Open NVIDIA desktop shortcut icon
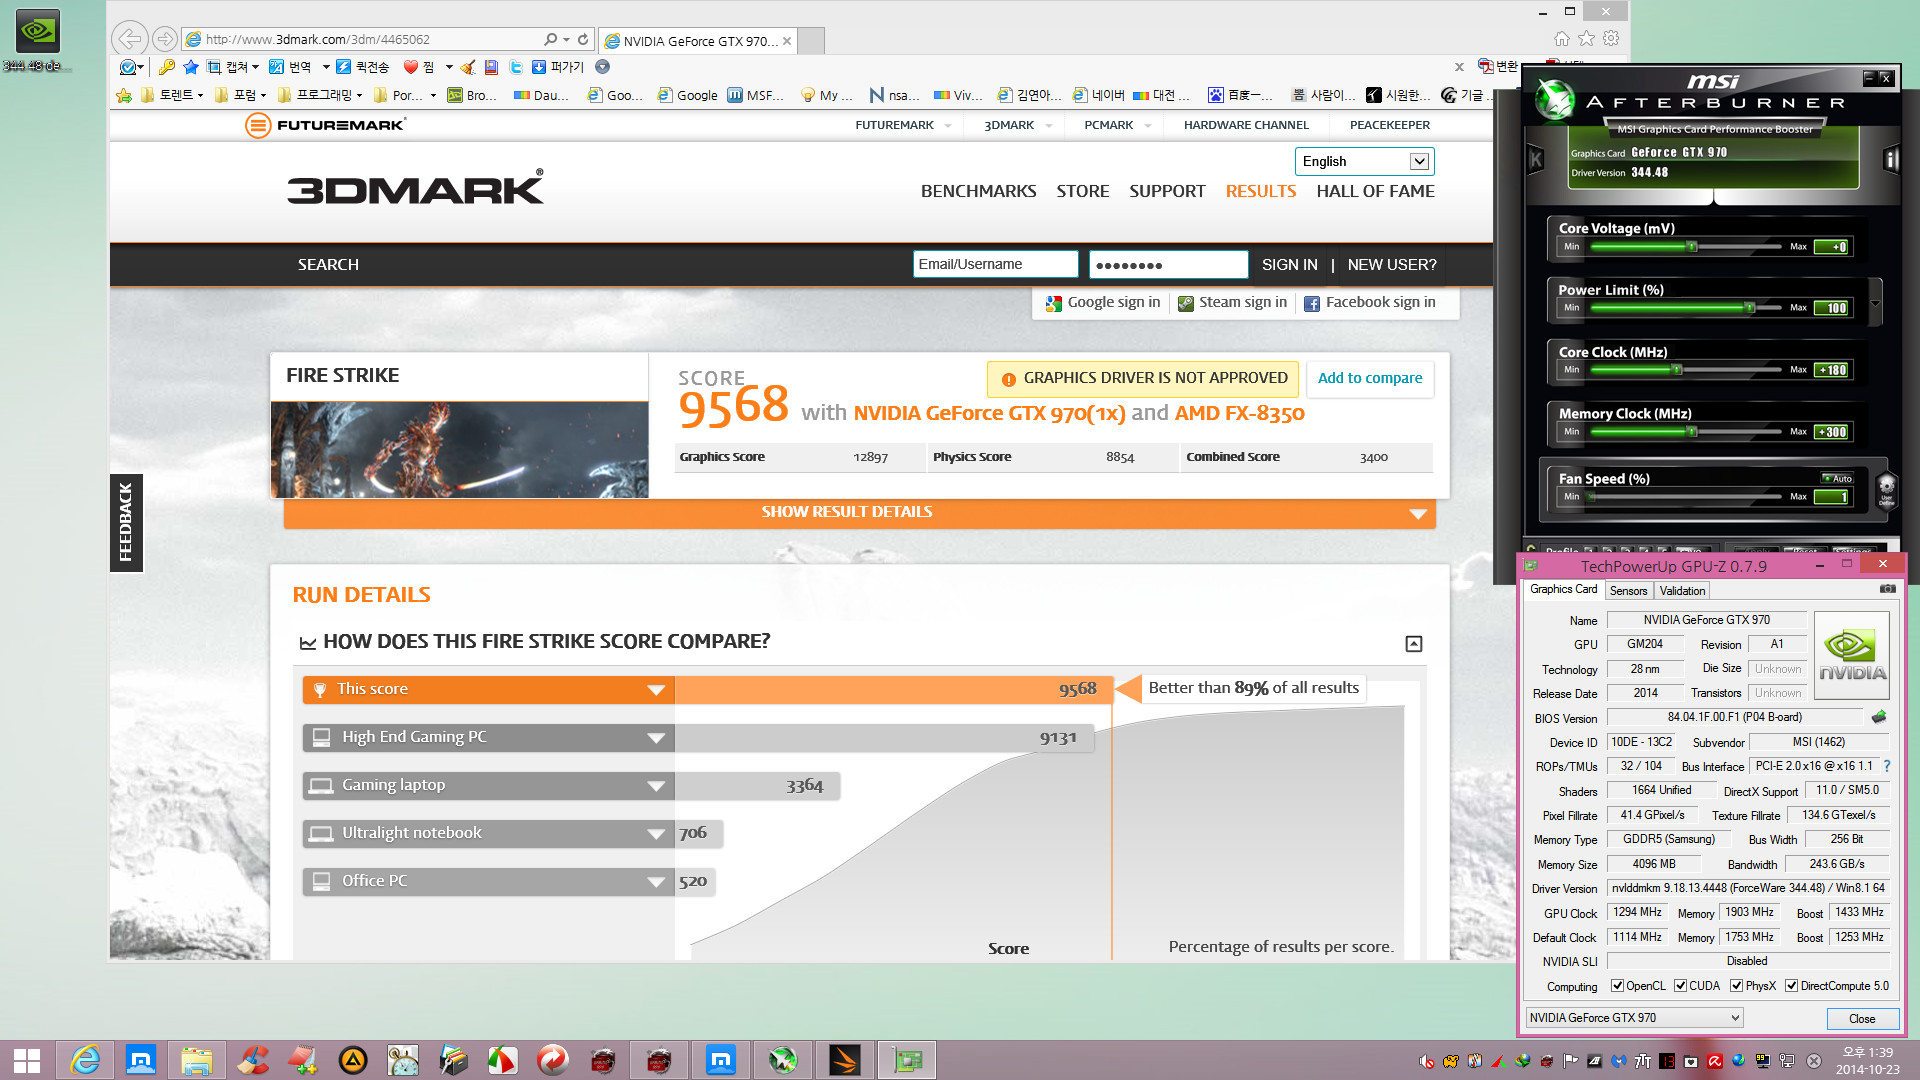The width and height of the screenshot is (1920, 1080). pyautogui.click(x=37, y=40)
